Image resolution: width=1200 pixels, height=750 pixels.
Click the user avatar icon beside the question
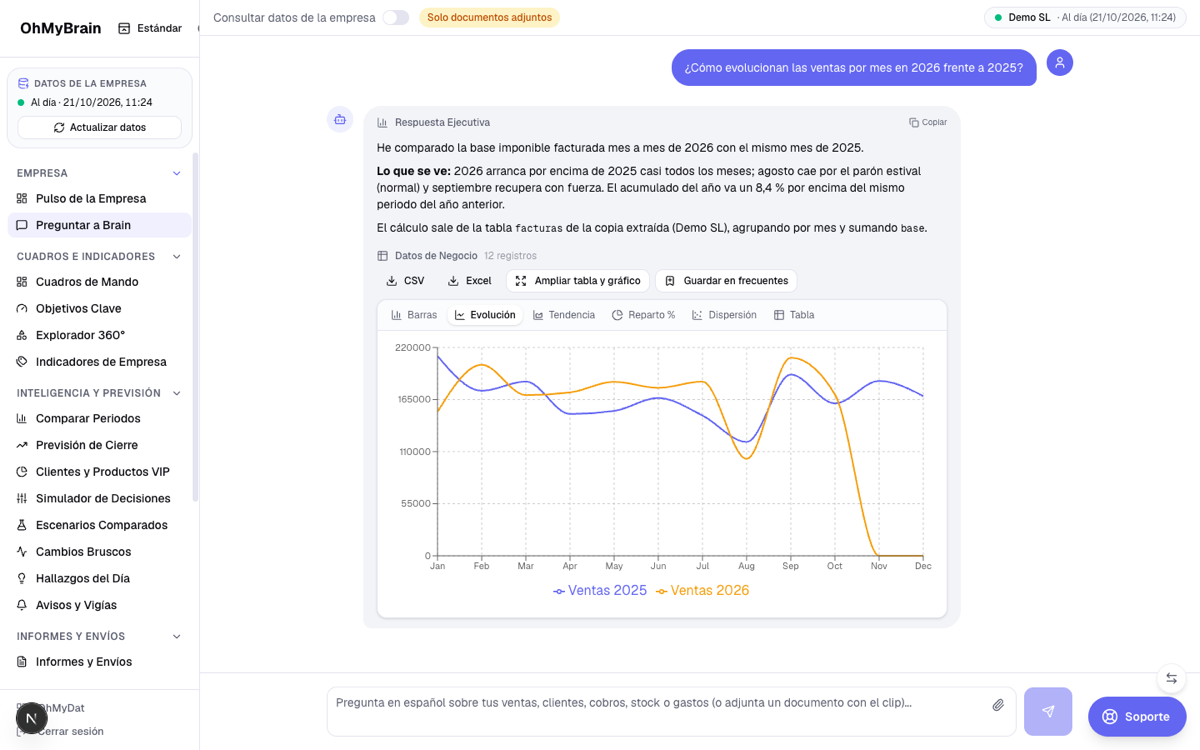point(1060,63)
